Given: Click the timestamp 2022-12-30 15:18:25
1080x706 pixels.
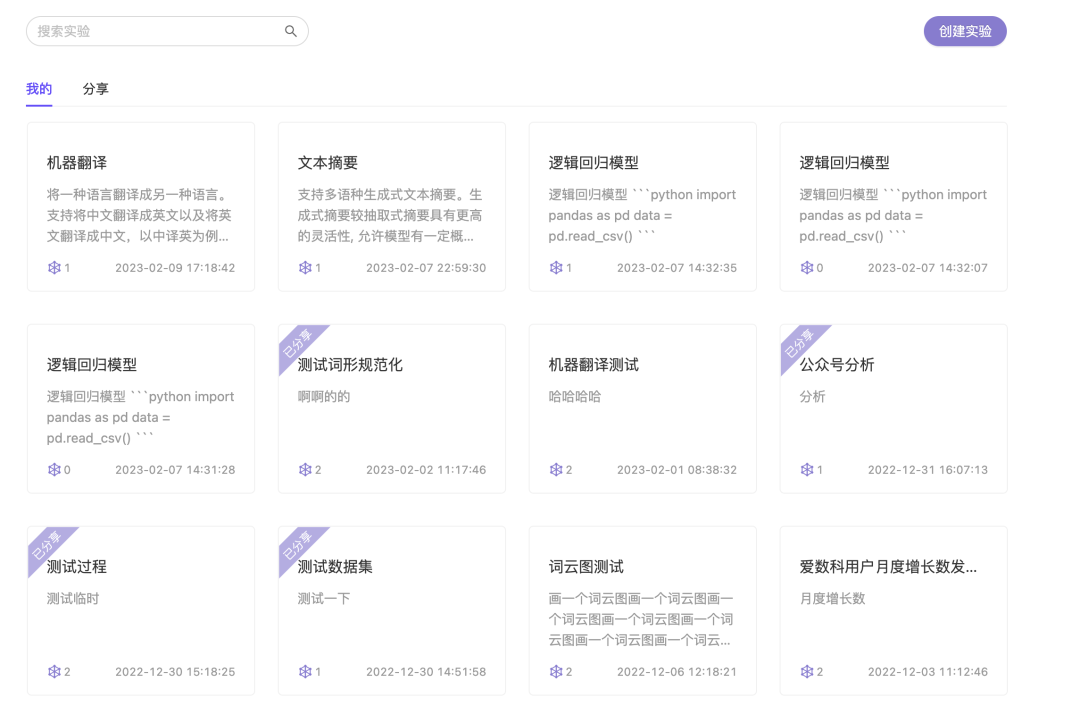Looking at the screenshot, I should (175, 671).
